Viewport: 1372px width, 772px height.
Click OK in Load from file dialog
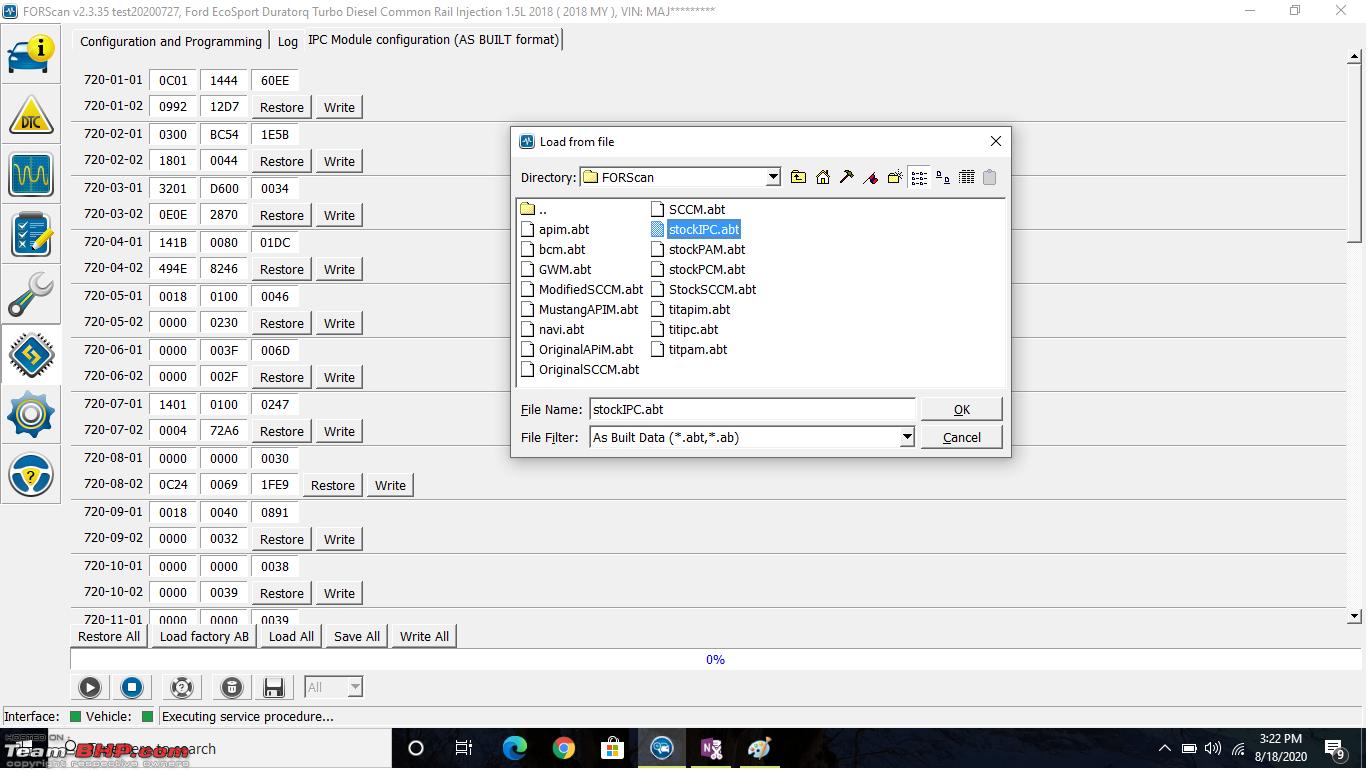[961, 409]
